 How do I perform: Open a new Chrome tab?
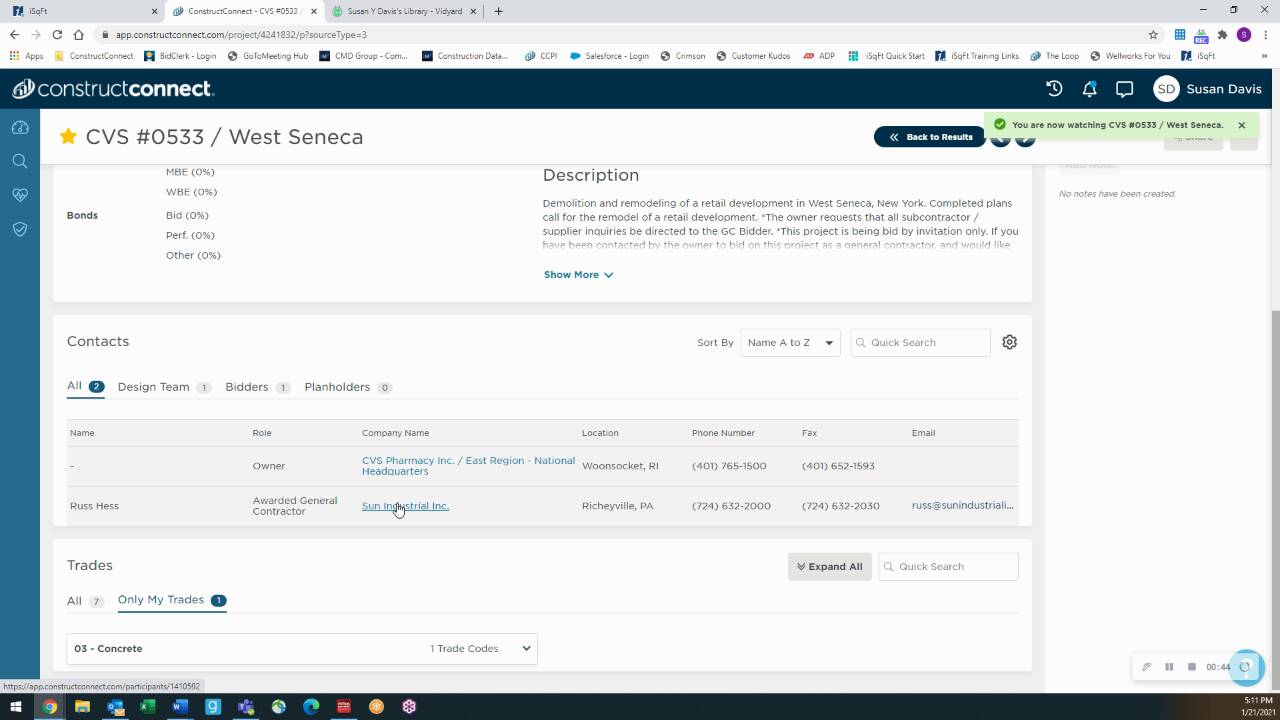click(x=498, y=11)
